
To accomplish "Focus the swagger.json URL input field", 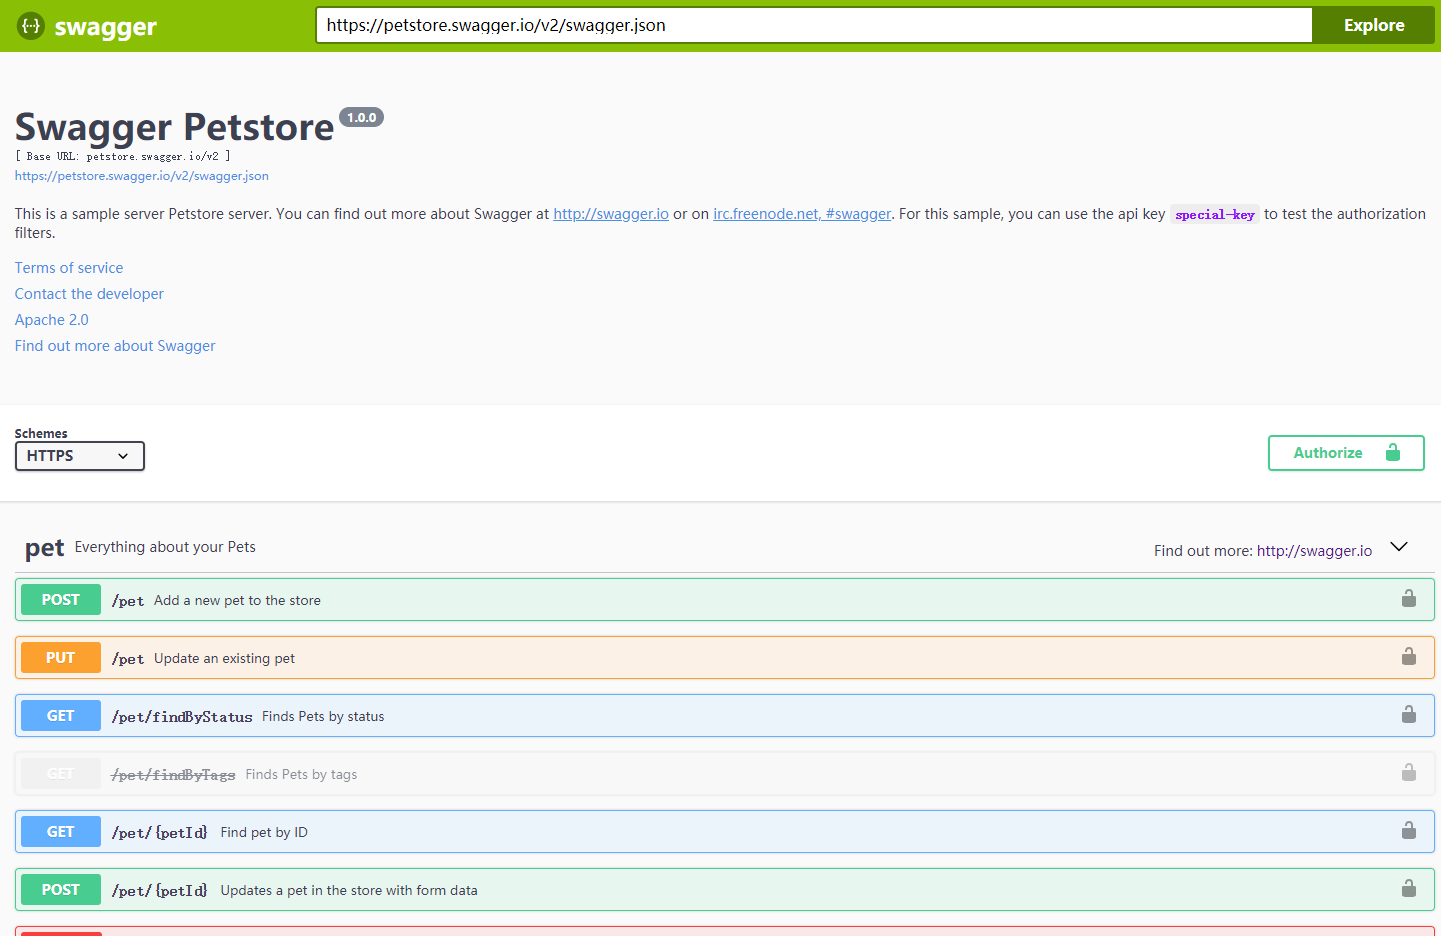I will coord(814,26).
